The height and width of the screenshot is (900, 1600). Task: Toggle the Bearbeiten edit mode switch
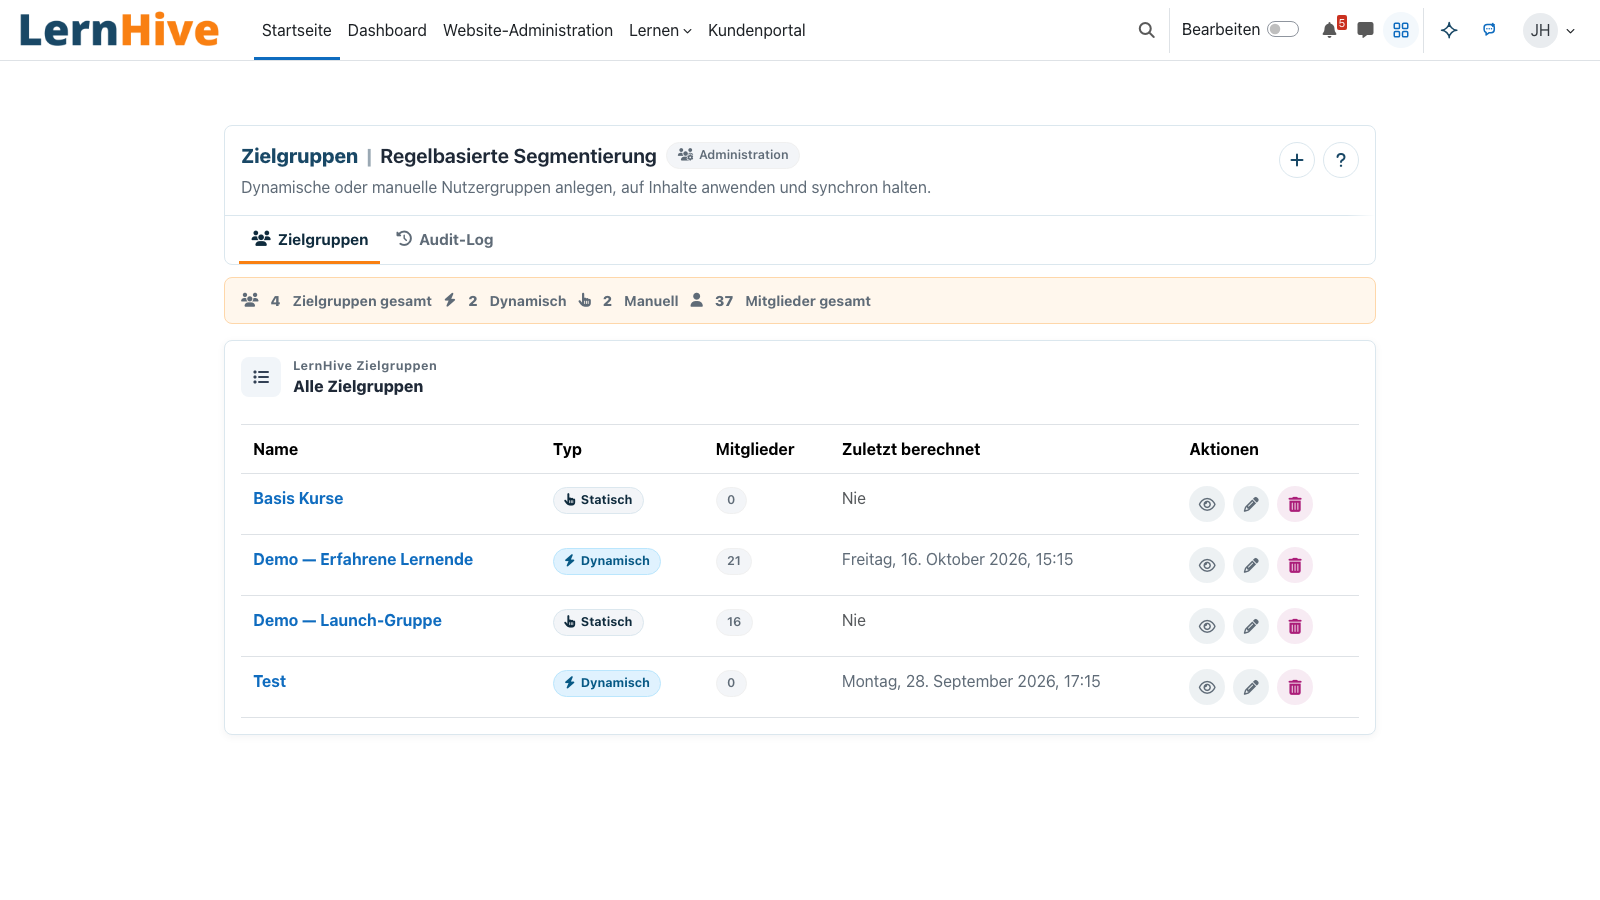tap(1283, 30)
